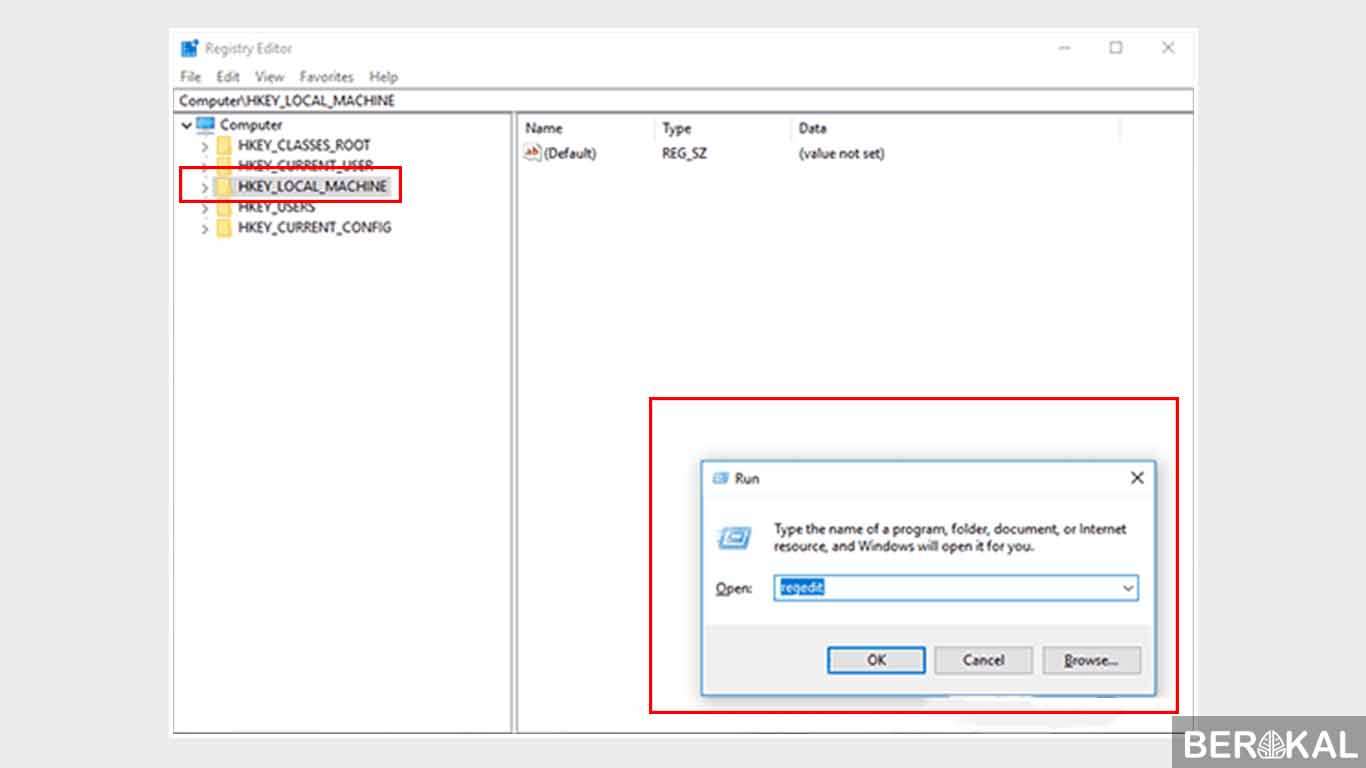1366x768 pixels.
Task: Click the Computer node icon in tree
Action: (206, 125)
